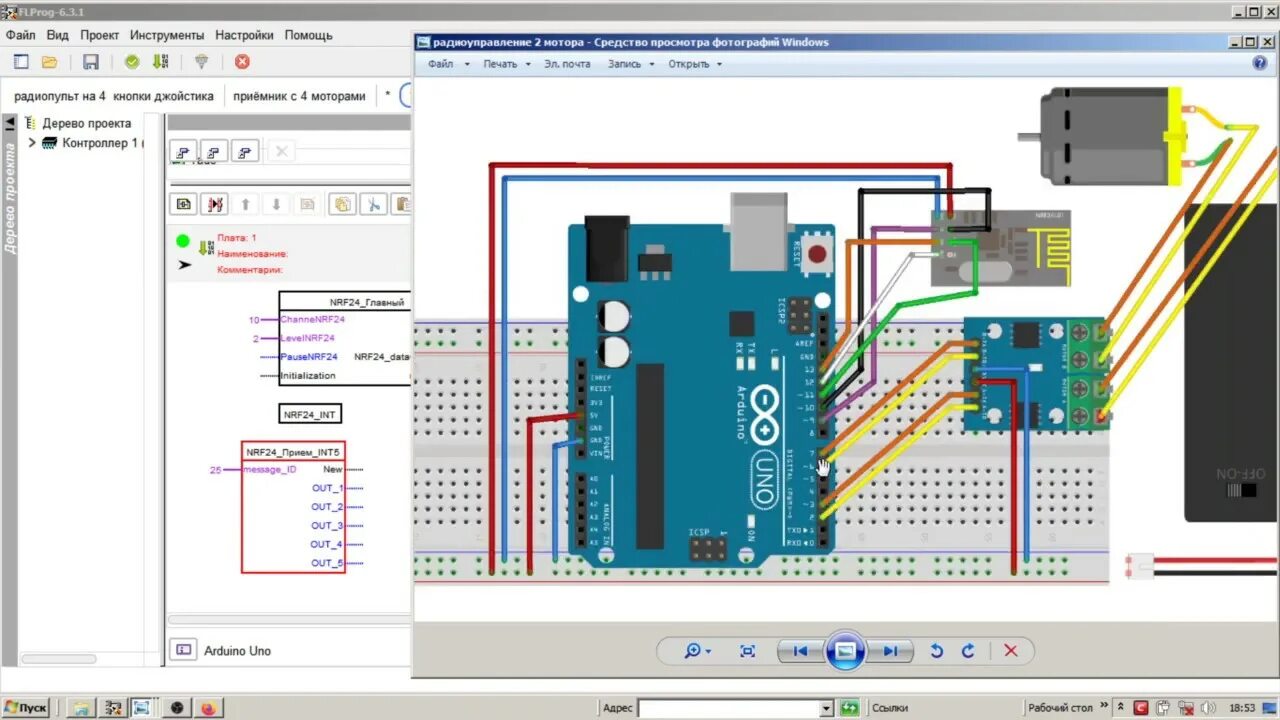The height and width of the screenshot is (720, 1280).
Task: Go to next photo in viewer
Action: 889,651
